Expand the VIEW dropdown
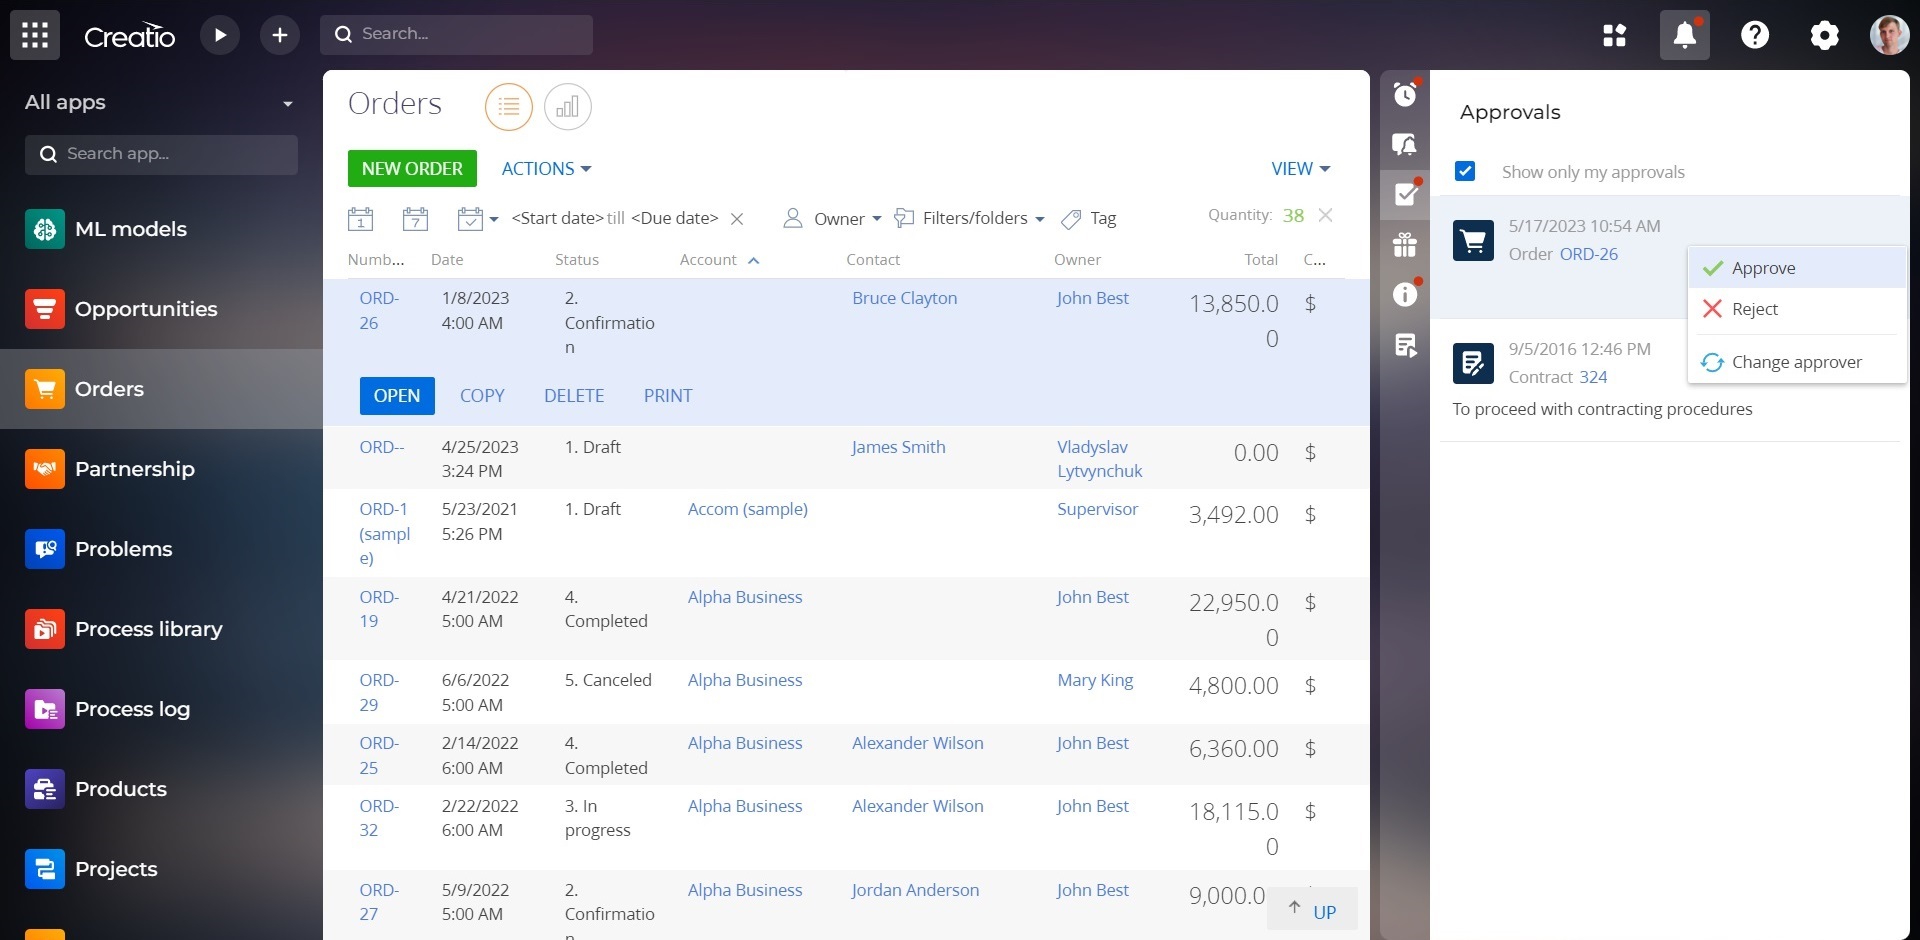This screenshot has height=940, width=1920. [x=1300, y=168]
